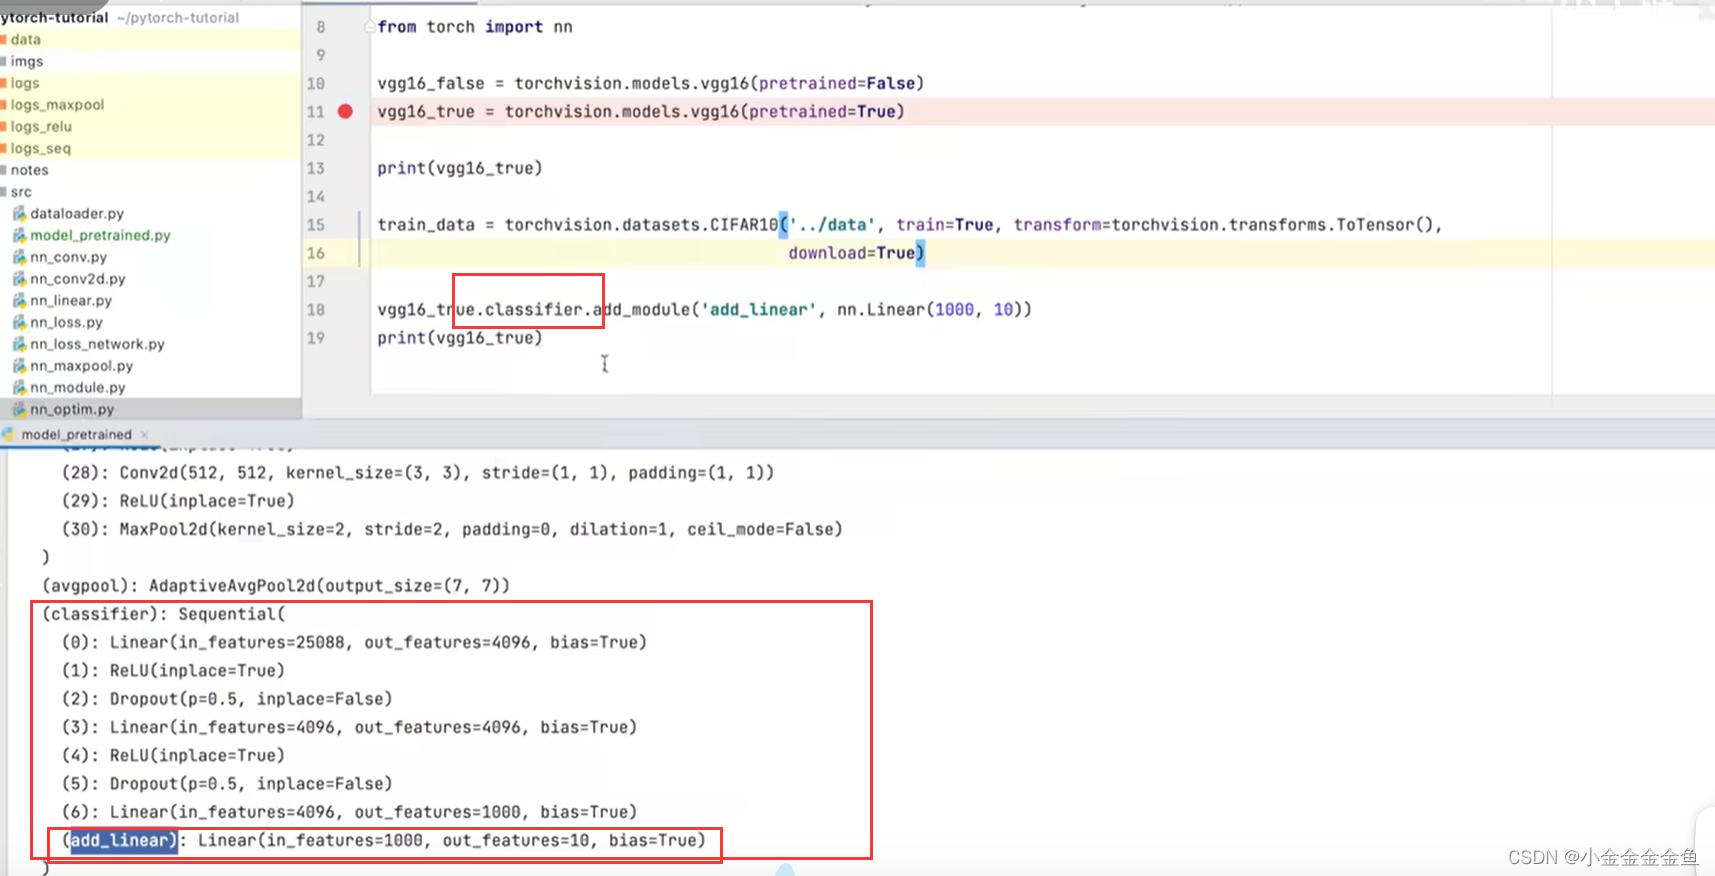Click the nn_conv2d.py Python file icon
Viewport: 1715px width, 876px height.
point(19,279)
